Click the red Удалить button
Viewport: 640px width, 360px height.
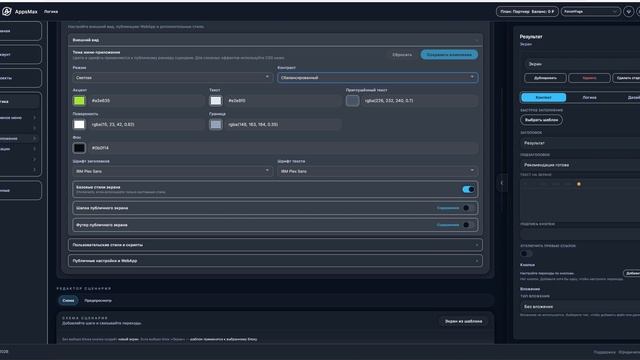[589, 78]
